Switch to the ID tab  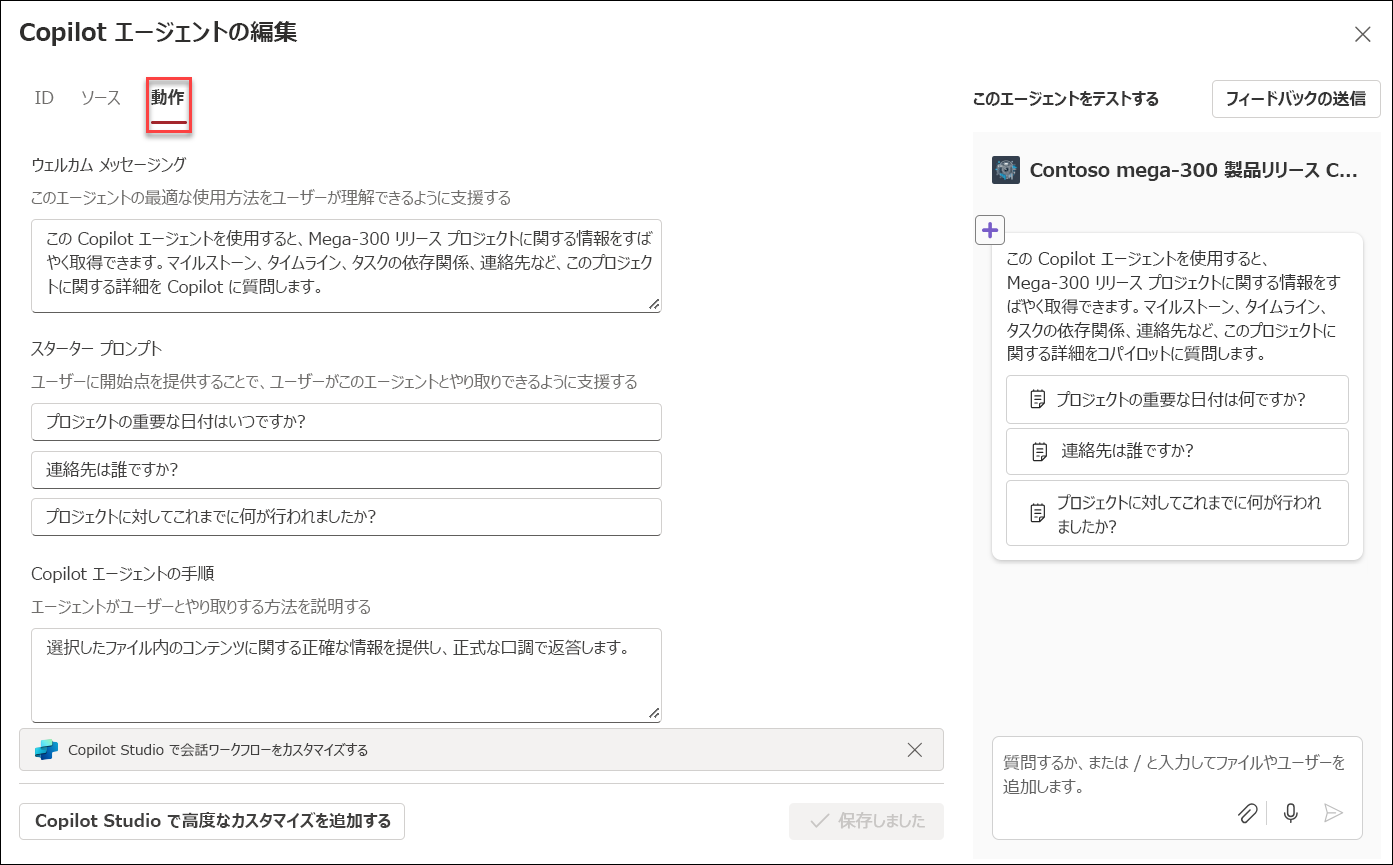point(44,98)
